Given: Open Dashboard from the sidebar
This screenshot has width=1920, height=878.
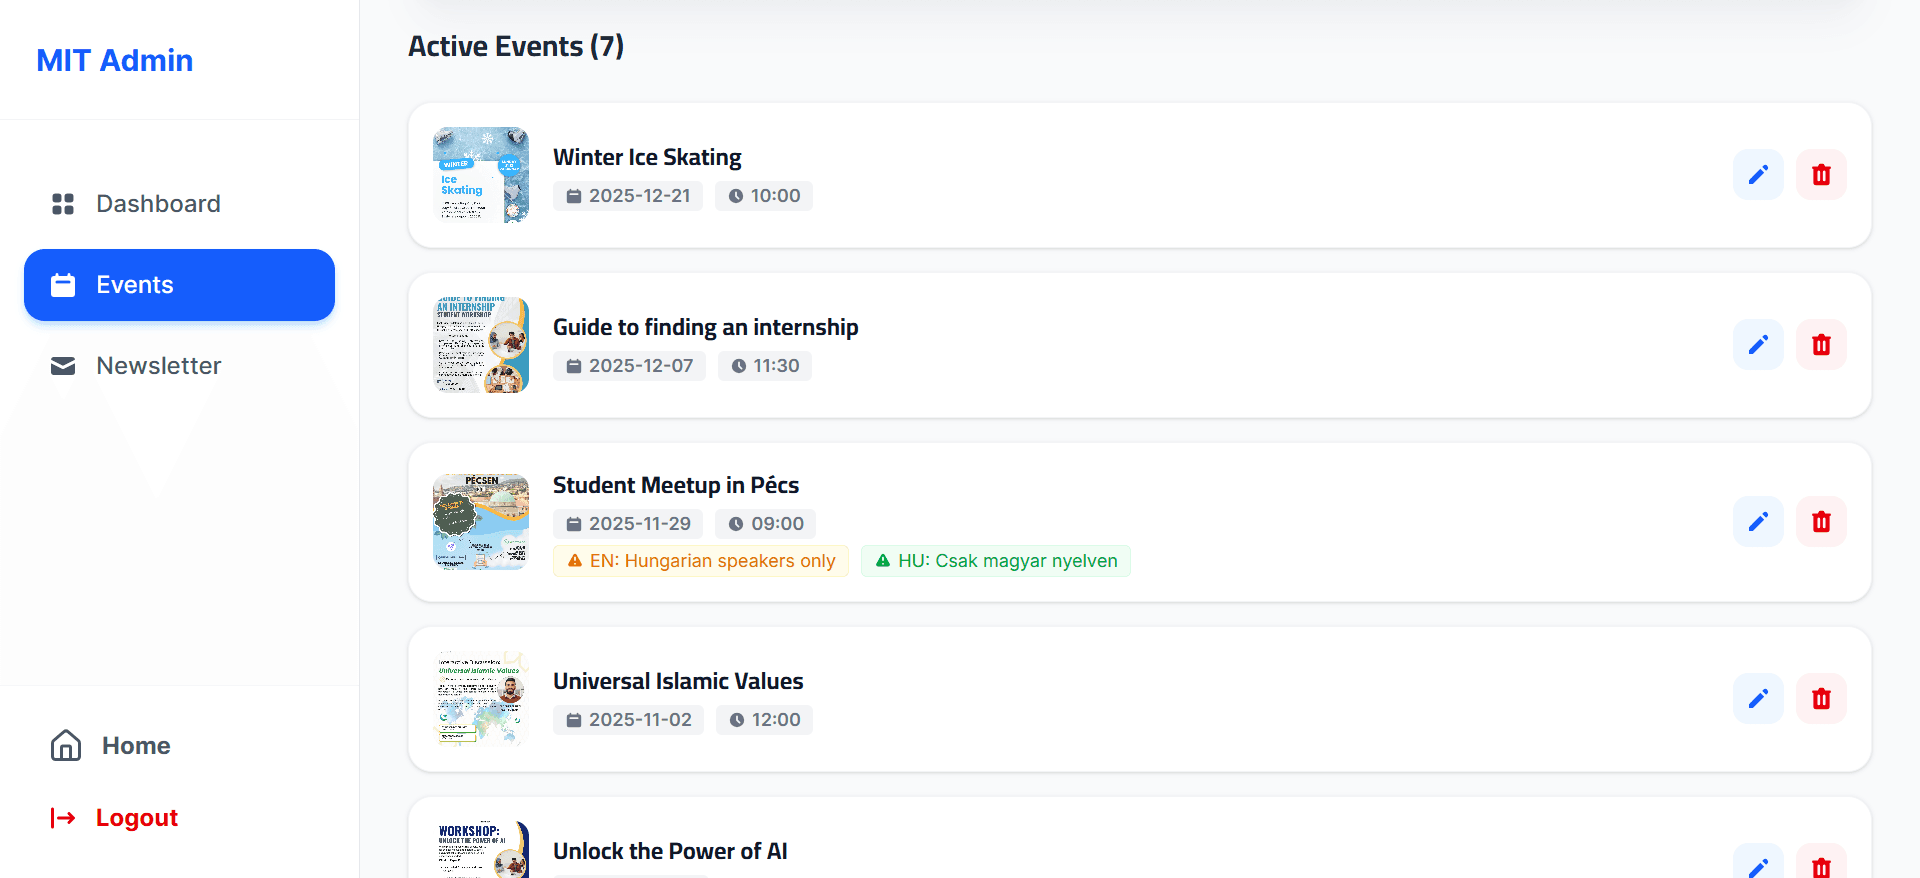Looking at the screenshot, I should pos(179,204).
